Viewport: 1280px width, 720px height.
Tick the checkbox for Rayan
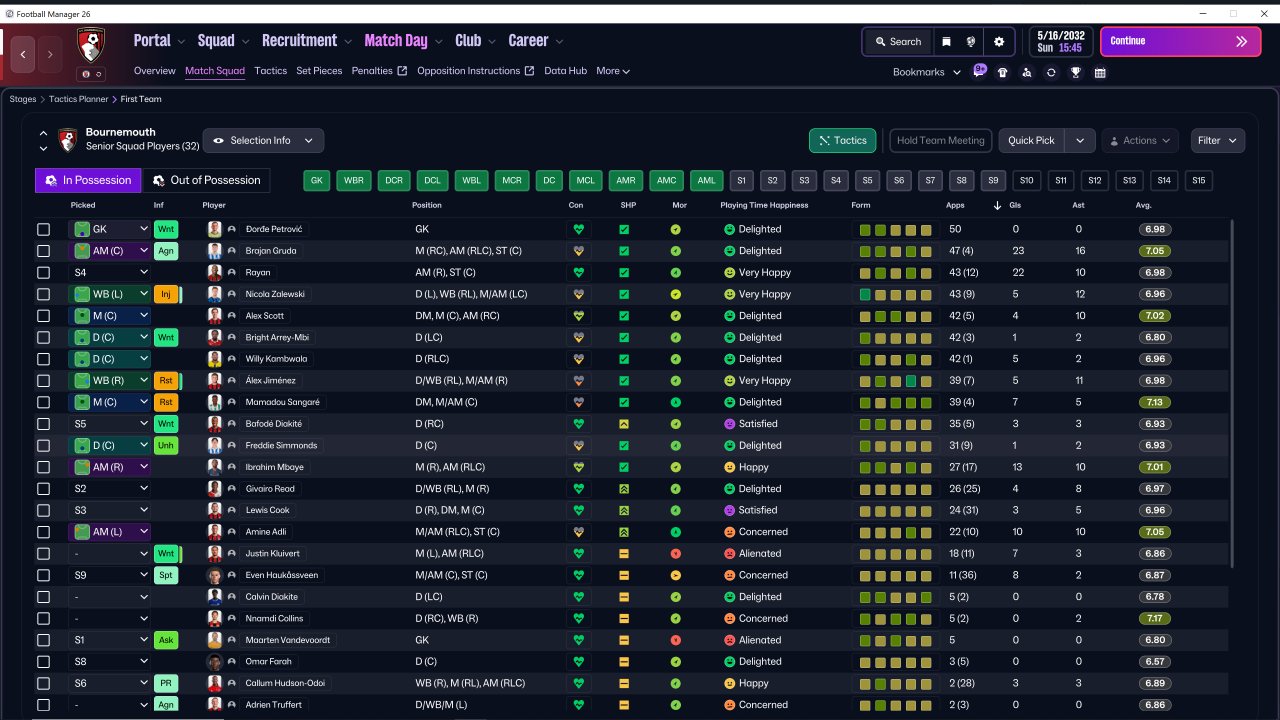pyautogui.click(x=43, y=272)
